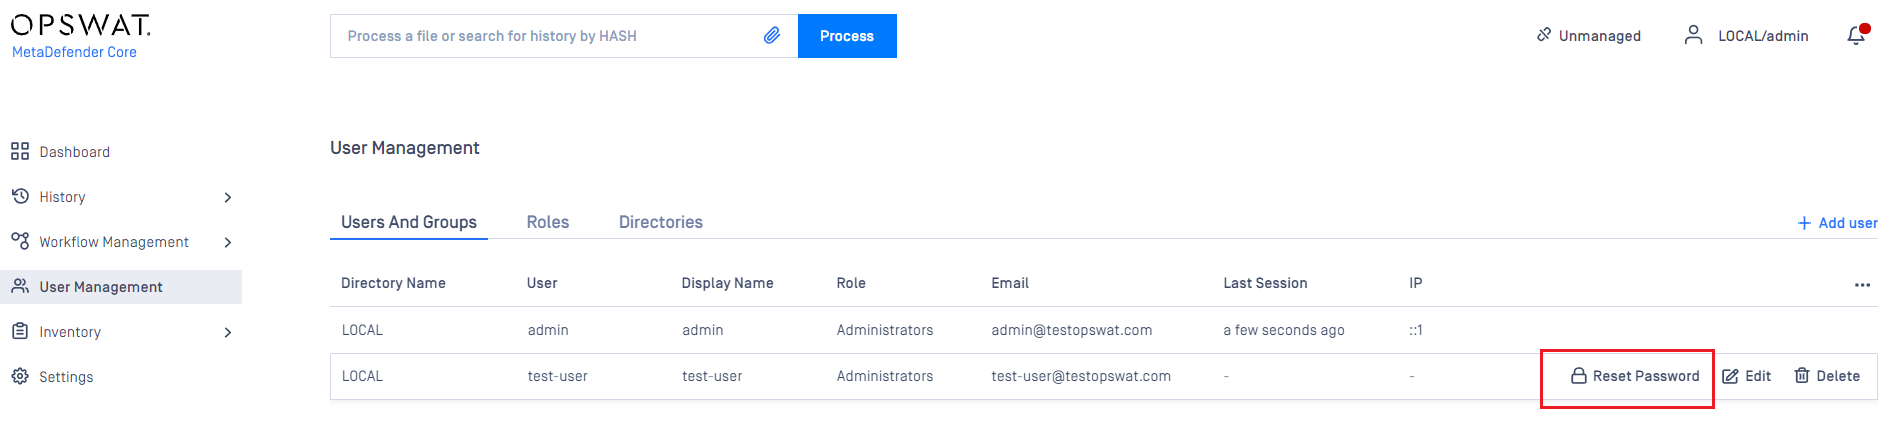The width and height of the screenshot is (1891, 438).
Task: Click the paperclip attach file icon
Action: (772, 36)
